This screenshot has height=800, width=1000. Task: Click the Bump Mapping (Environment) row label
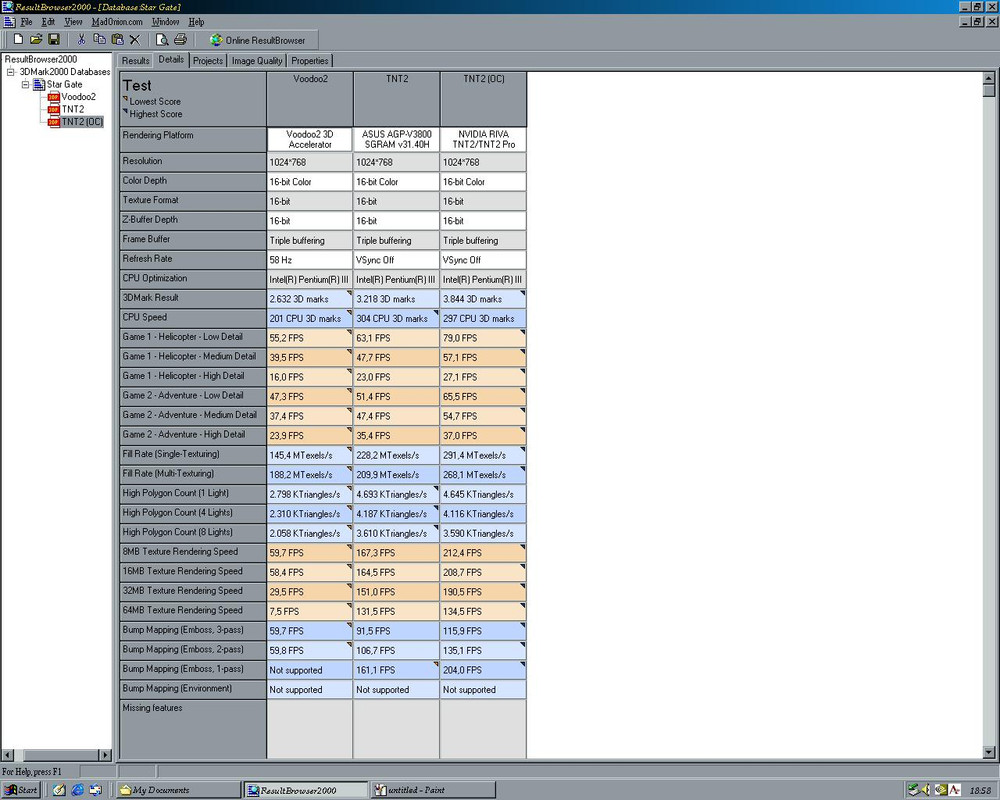click(193, 689)
